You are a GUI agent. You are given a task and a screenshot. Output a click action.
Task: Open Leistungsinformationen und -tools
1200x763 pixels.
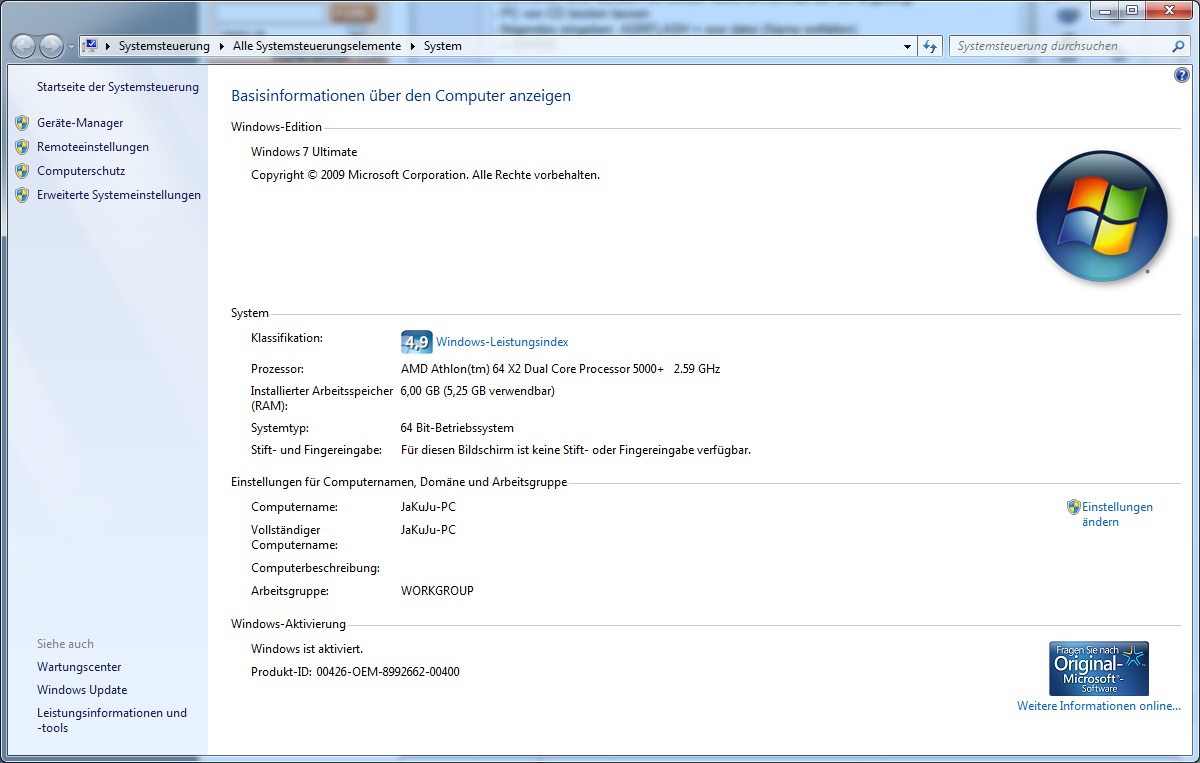click(x=112, y=720)
